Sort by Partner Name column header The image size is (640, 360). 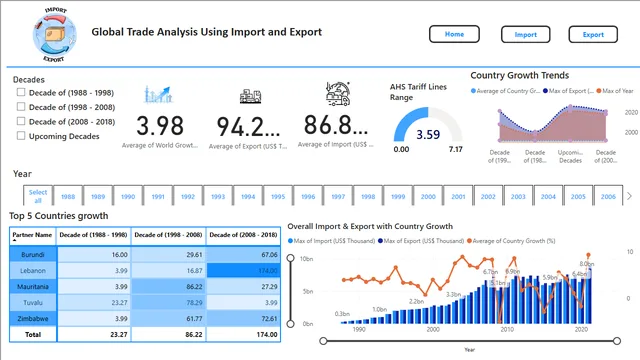[32, 236]
